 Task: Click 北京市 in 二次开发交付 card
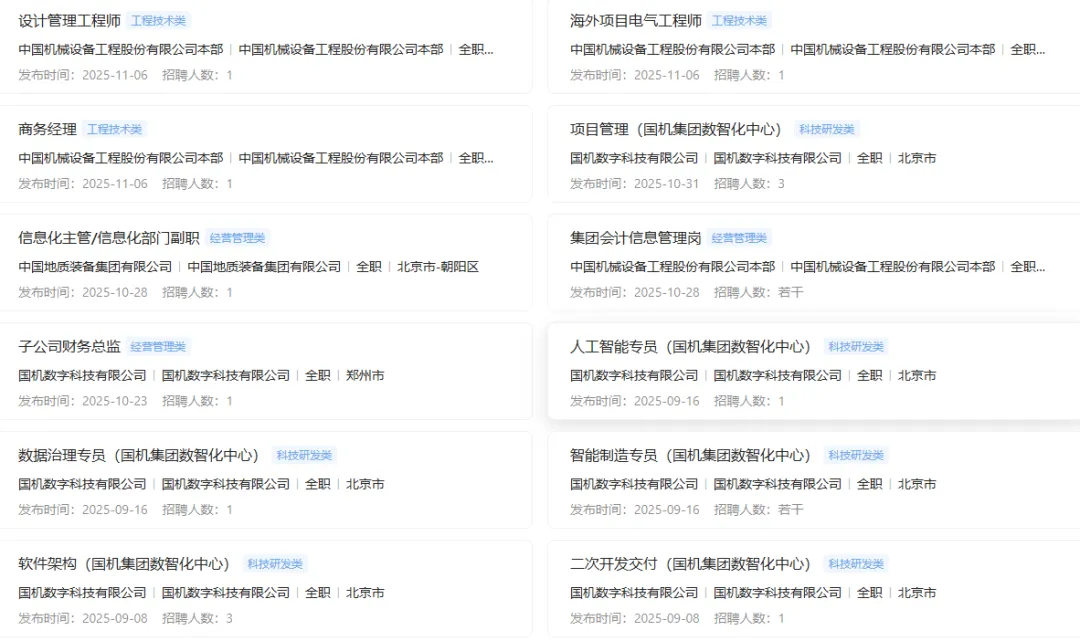coord(917,593)
